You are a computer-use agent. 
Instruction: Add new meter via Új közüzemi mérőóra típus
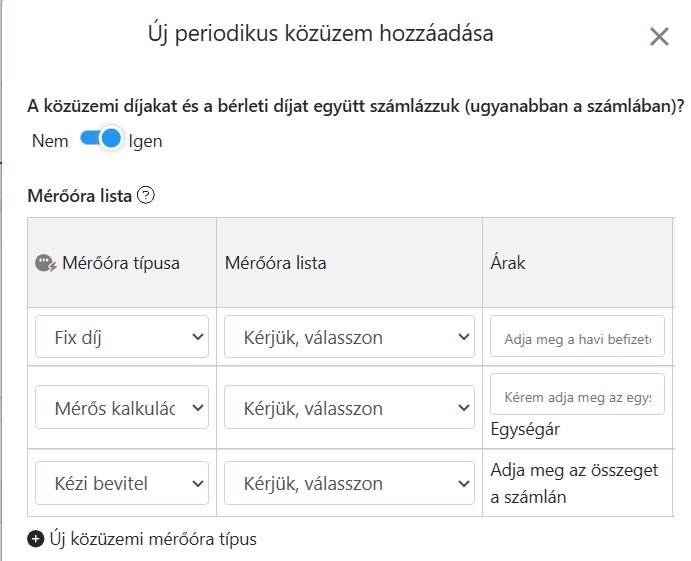(152, 539)
